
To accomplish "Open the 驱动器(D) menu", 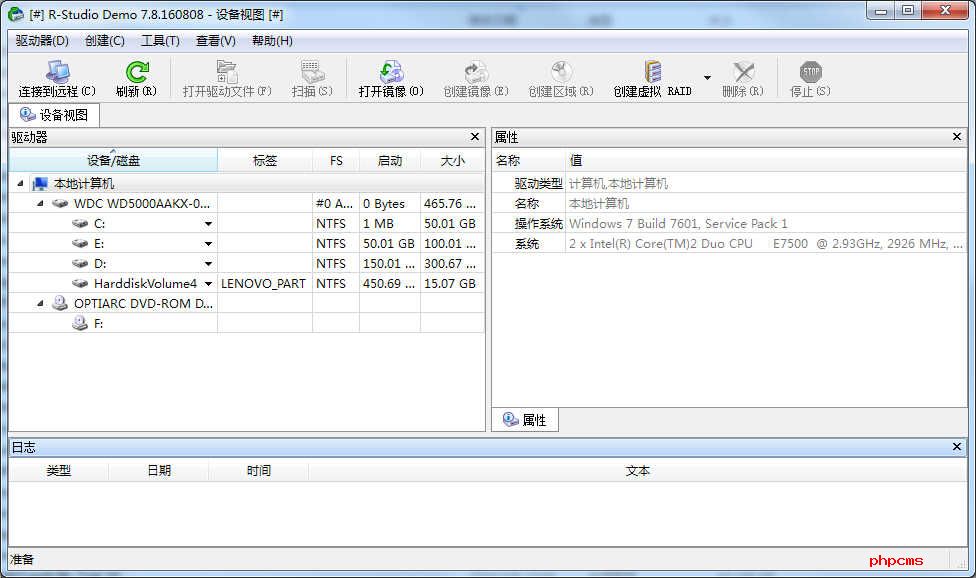I will pyautogui.click(x=42, y=40).
